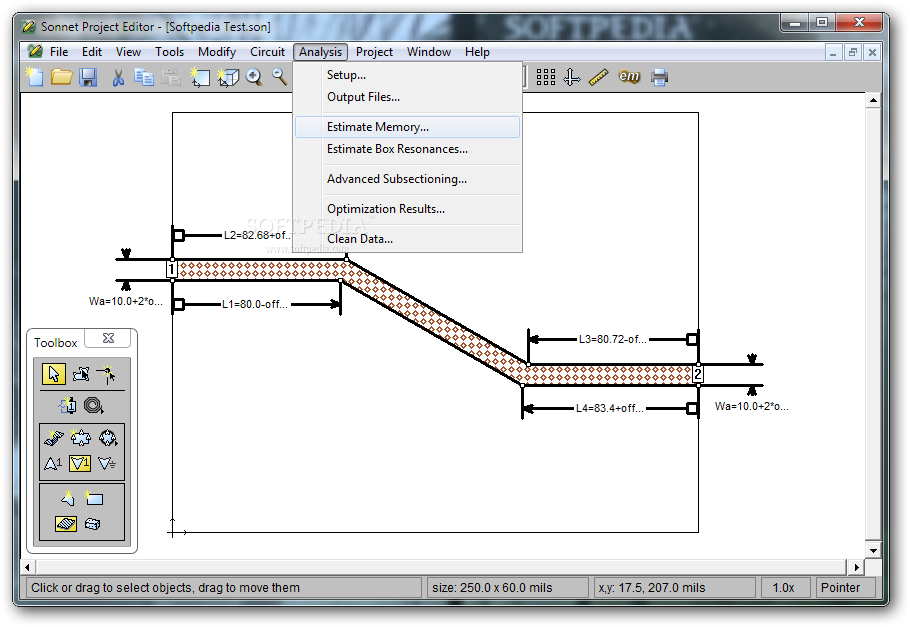
Task: Launch the em analysis icon
Action: click(x=629, y=77)
